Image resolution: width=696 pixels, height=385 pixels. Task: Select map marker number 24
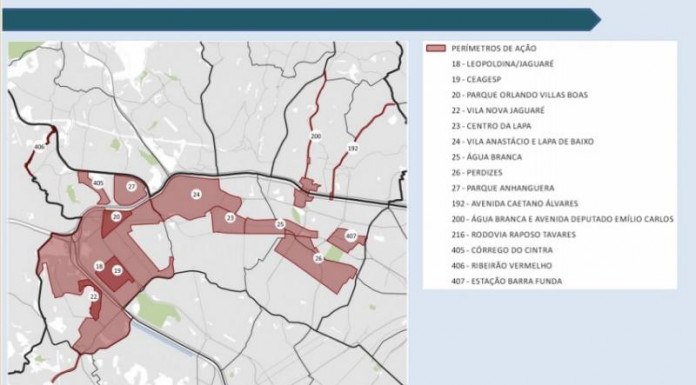pos(196,194)
